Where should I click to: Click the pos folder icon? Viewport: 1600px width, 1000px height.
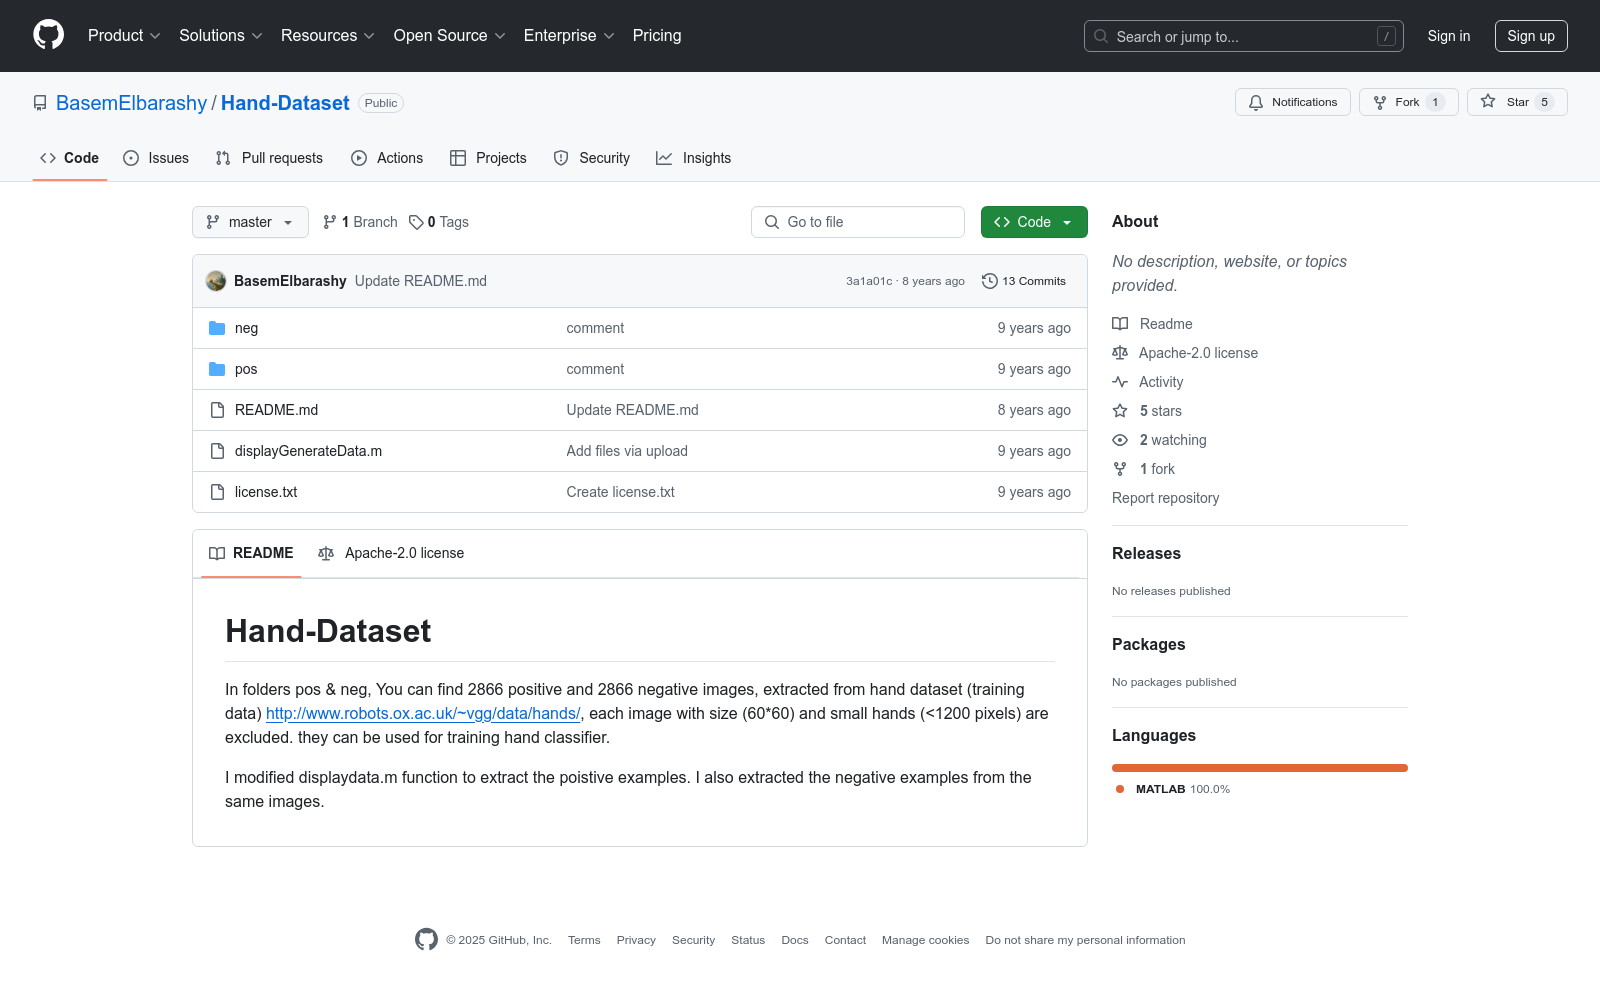pyautogui.click(x=217, y=369)
